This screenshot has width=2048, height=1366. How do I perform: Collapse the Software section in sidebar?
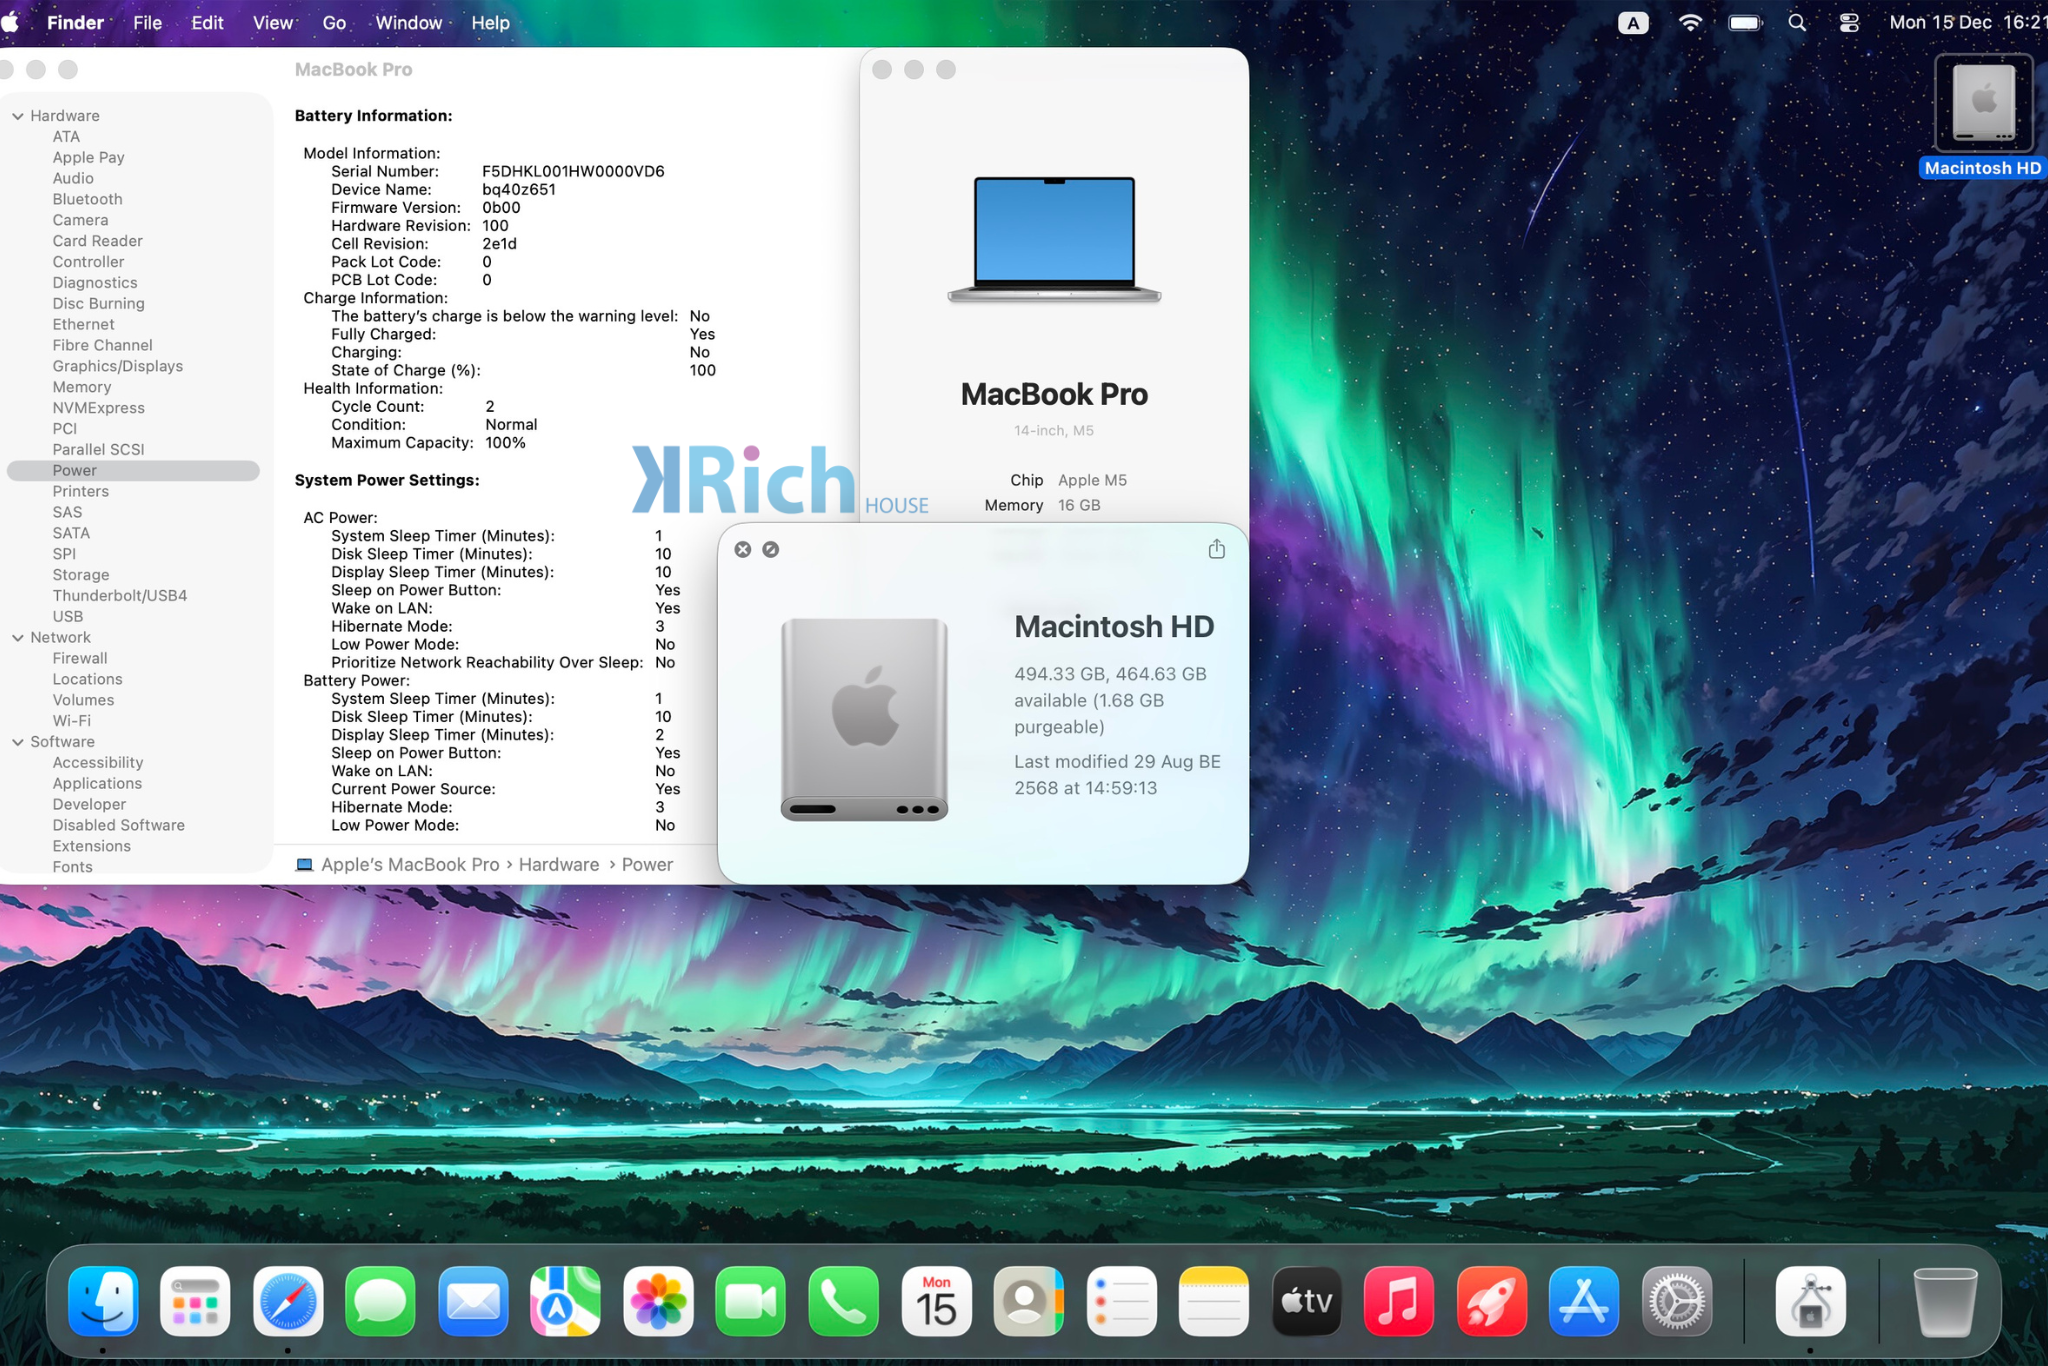tap(18, 742)
